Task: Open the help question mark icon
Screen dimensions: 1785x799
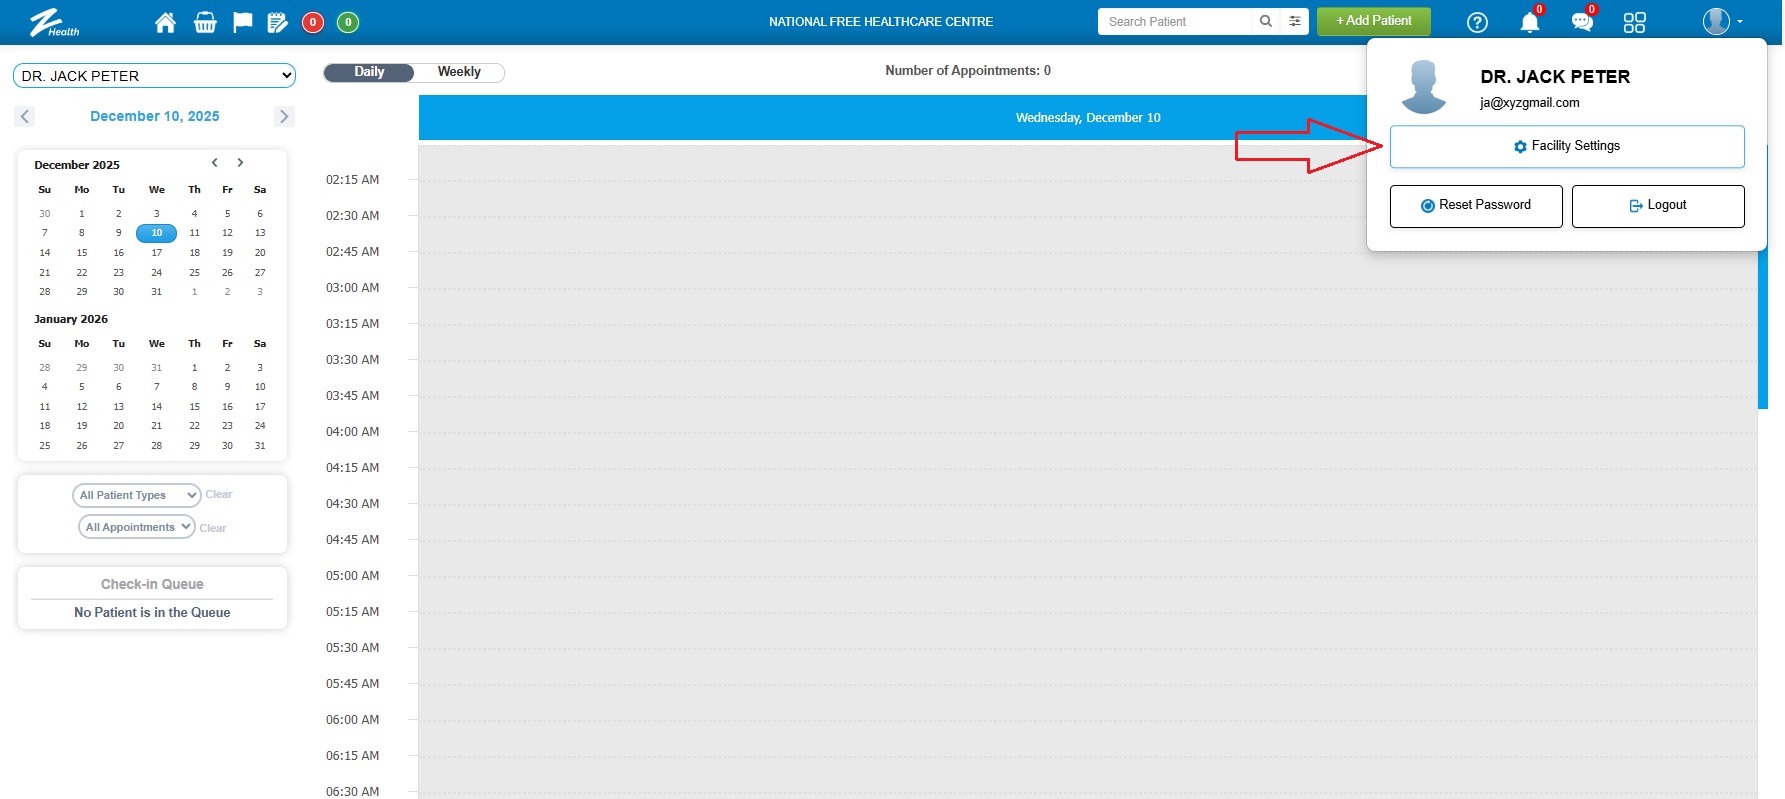Action: pos(1476,22)
